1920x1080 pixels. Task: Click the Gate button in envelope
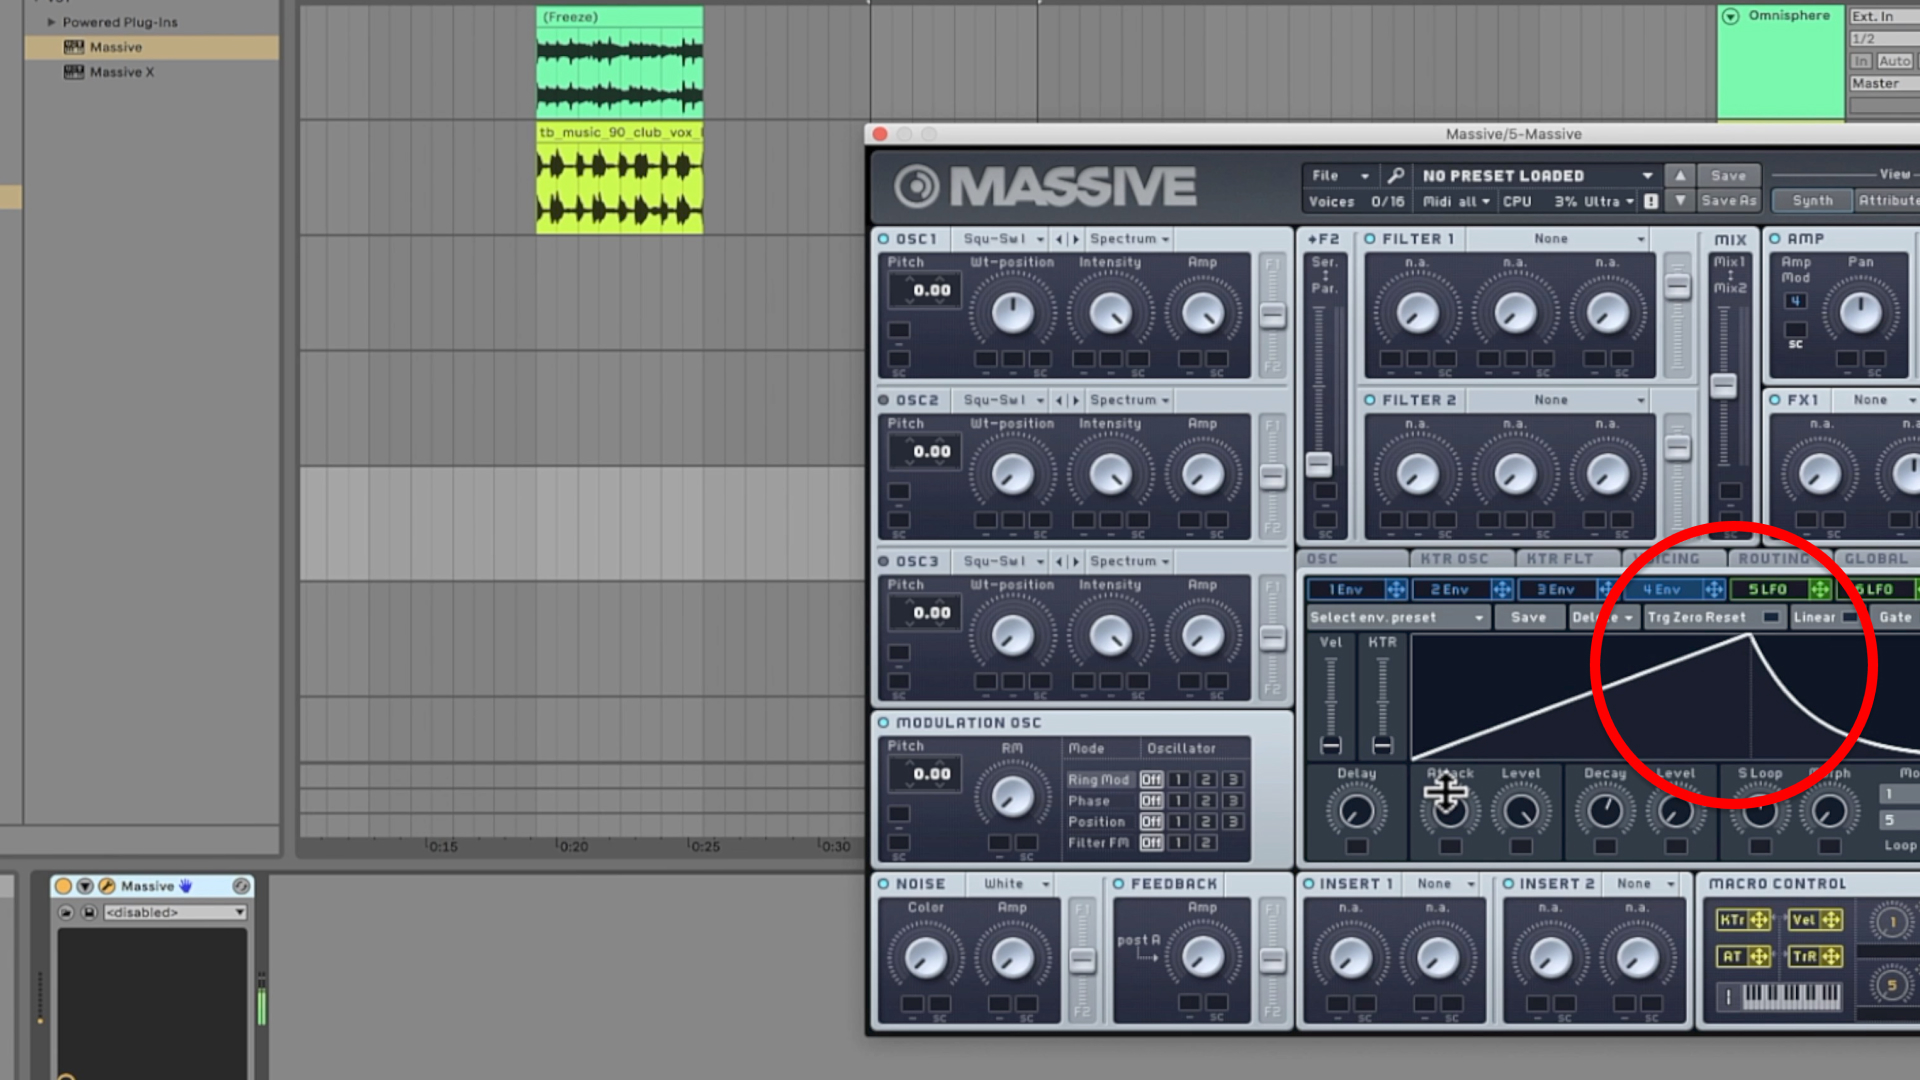click(1895, 618)
